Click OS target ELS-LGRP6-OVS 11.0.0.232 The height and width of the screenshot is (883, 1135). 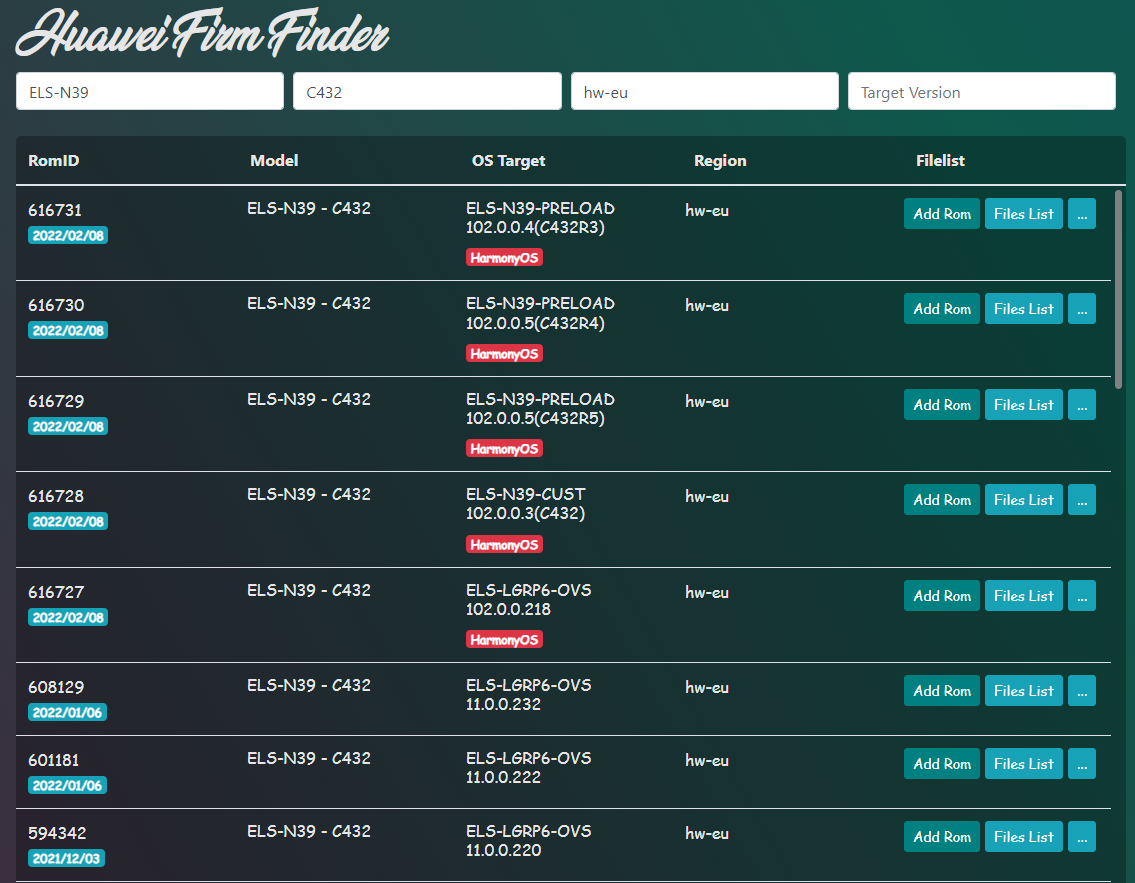click(528, 695)
